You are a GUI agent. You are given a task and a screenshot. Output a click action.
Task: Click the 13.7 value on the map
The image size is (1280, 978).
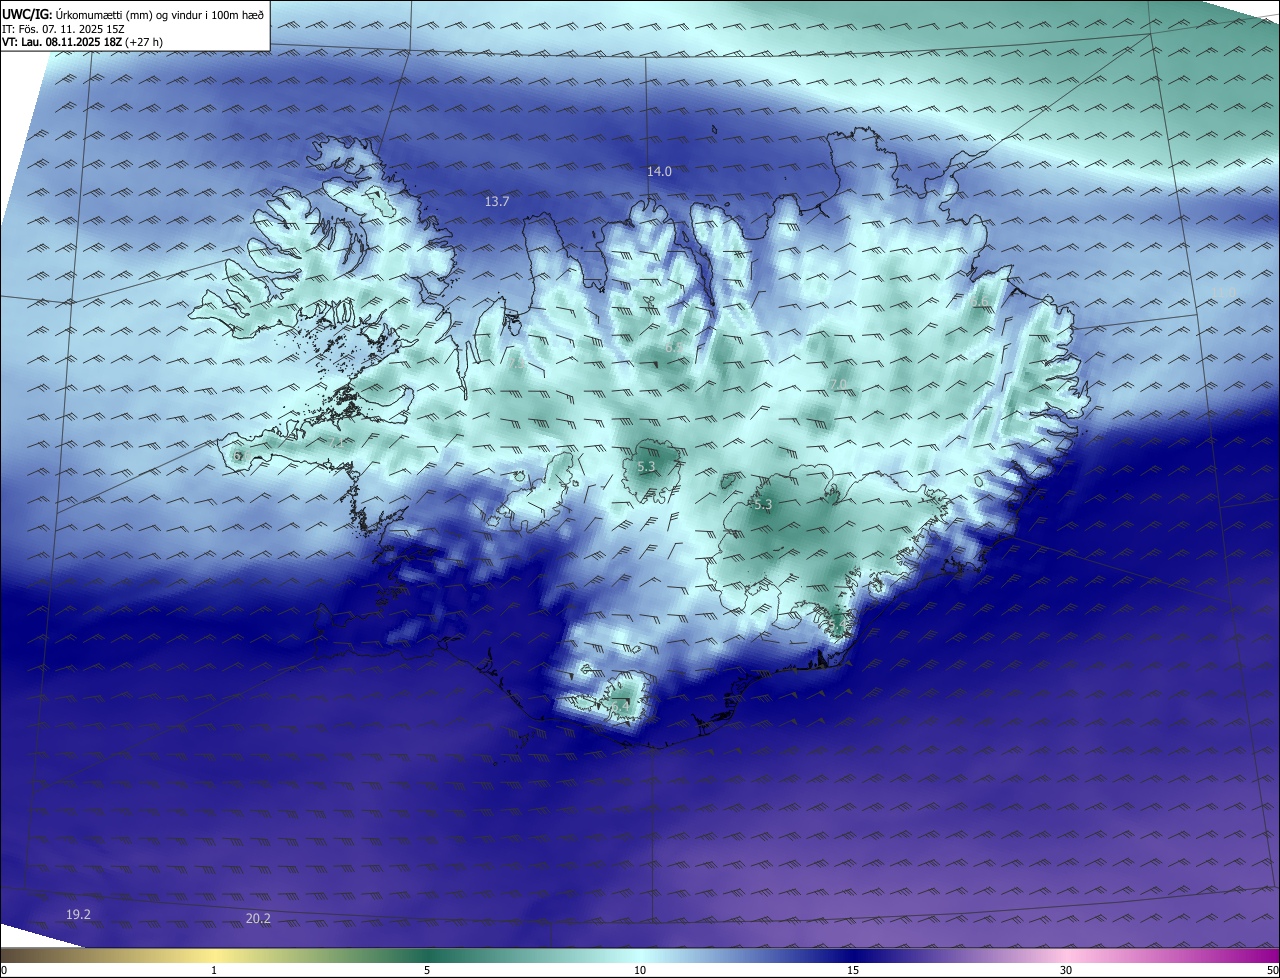pyautogui.click(x=497, y=202)
